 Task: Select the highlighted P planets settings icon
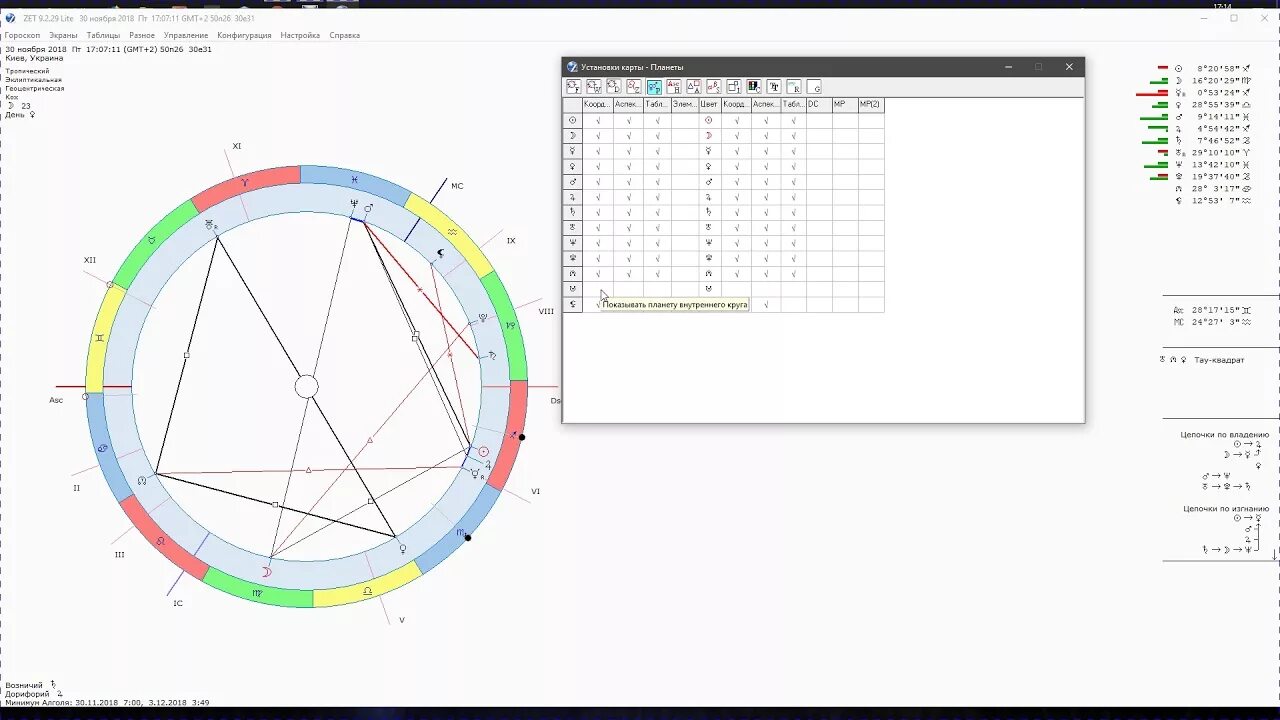(x=654, y=87)
